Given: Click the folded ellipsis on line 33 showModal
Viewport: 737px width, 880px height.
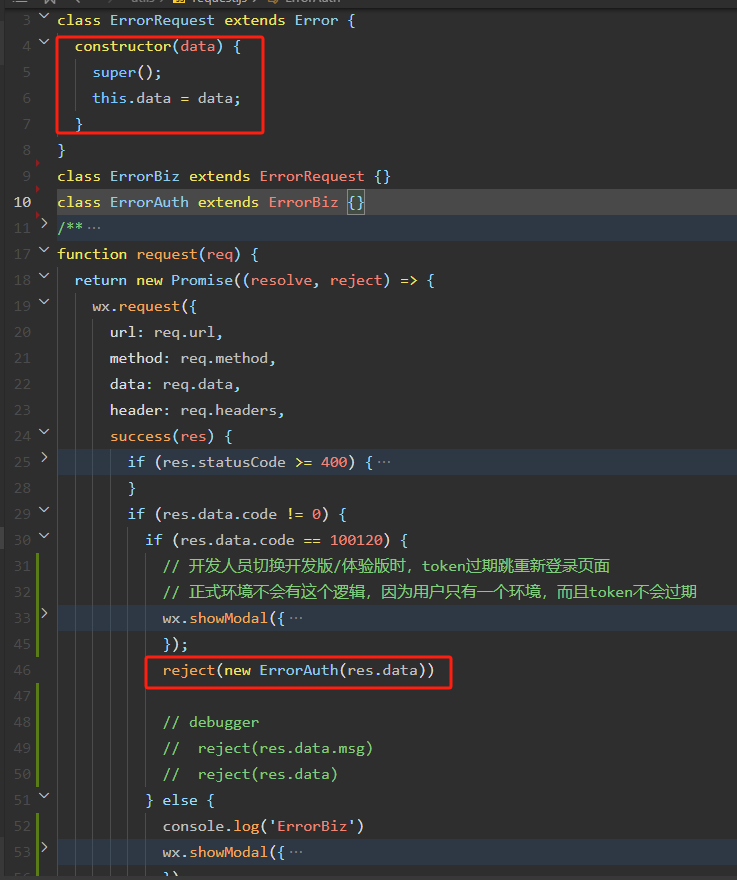Looking at the screenshot, I should click(296, 618).
